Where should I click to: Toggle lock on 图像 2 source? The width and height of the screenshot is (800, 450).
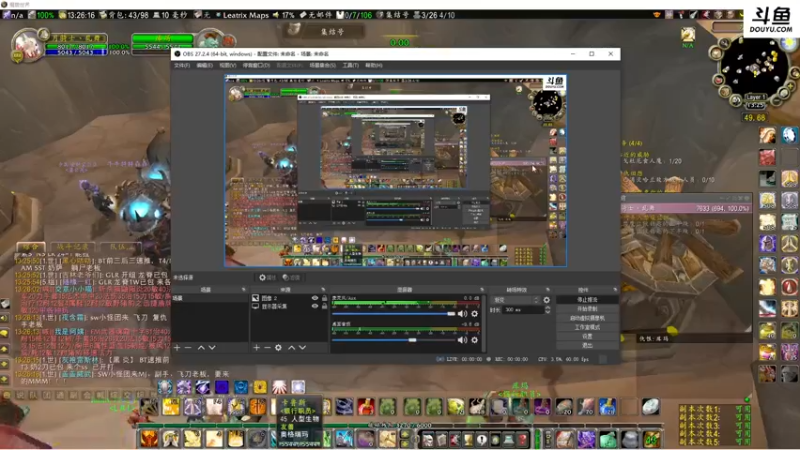pyautogui.click(x=324, y=298)
